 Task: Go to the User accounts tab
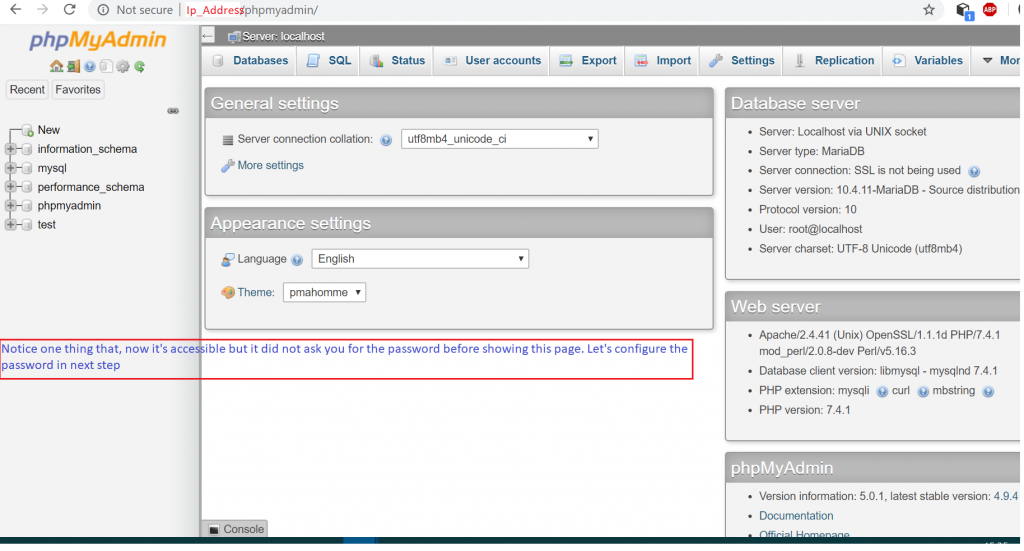[x=492, y=61]
